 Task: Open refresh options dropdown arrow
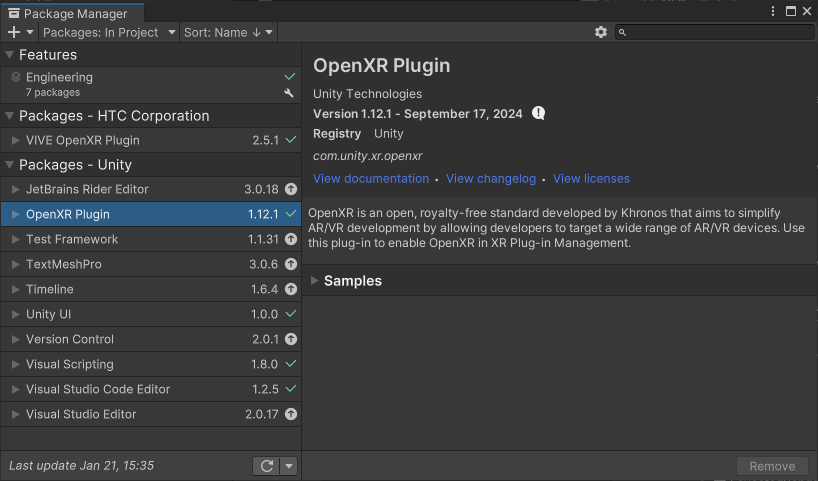click(x=289, y=466)
